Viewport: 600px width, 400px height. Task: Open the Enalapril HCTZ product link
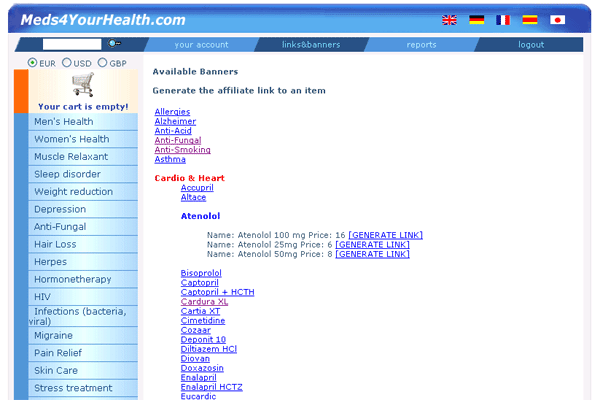pos(212,387)
